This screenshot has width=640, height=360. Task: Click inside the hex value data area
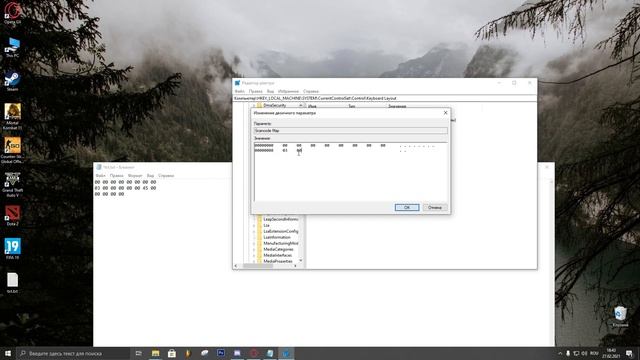tap(350, 171)
